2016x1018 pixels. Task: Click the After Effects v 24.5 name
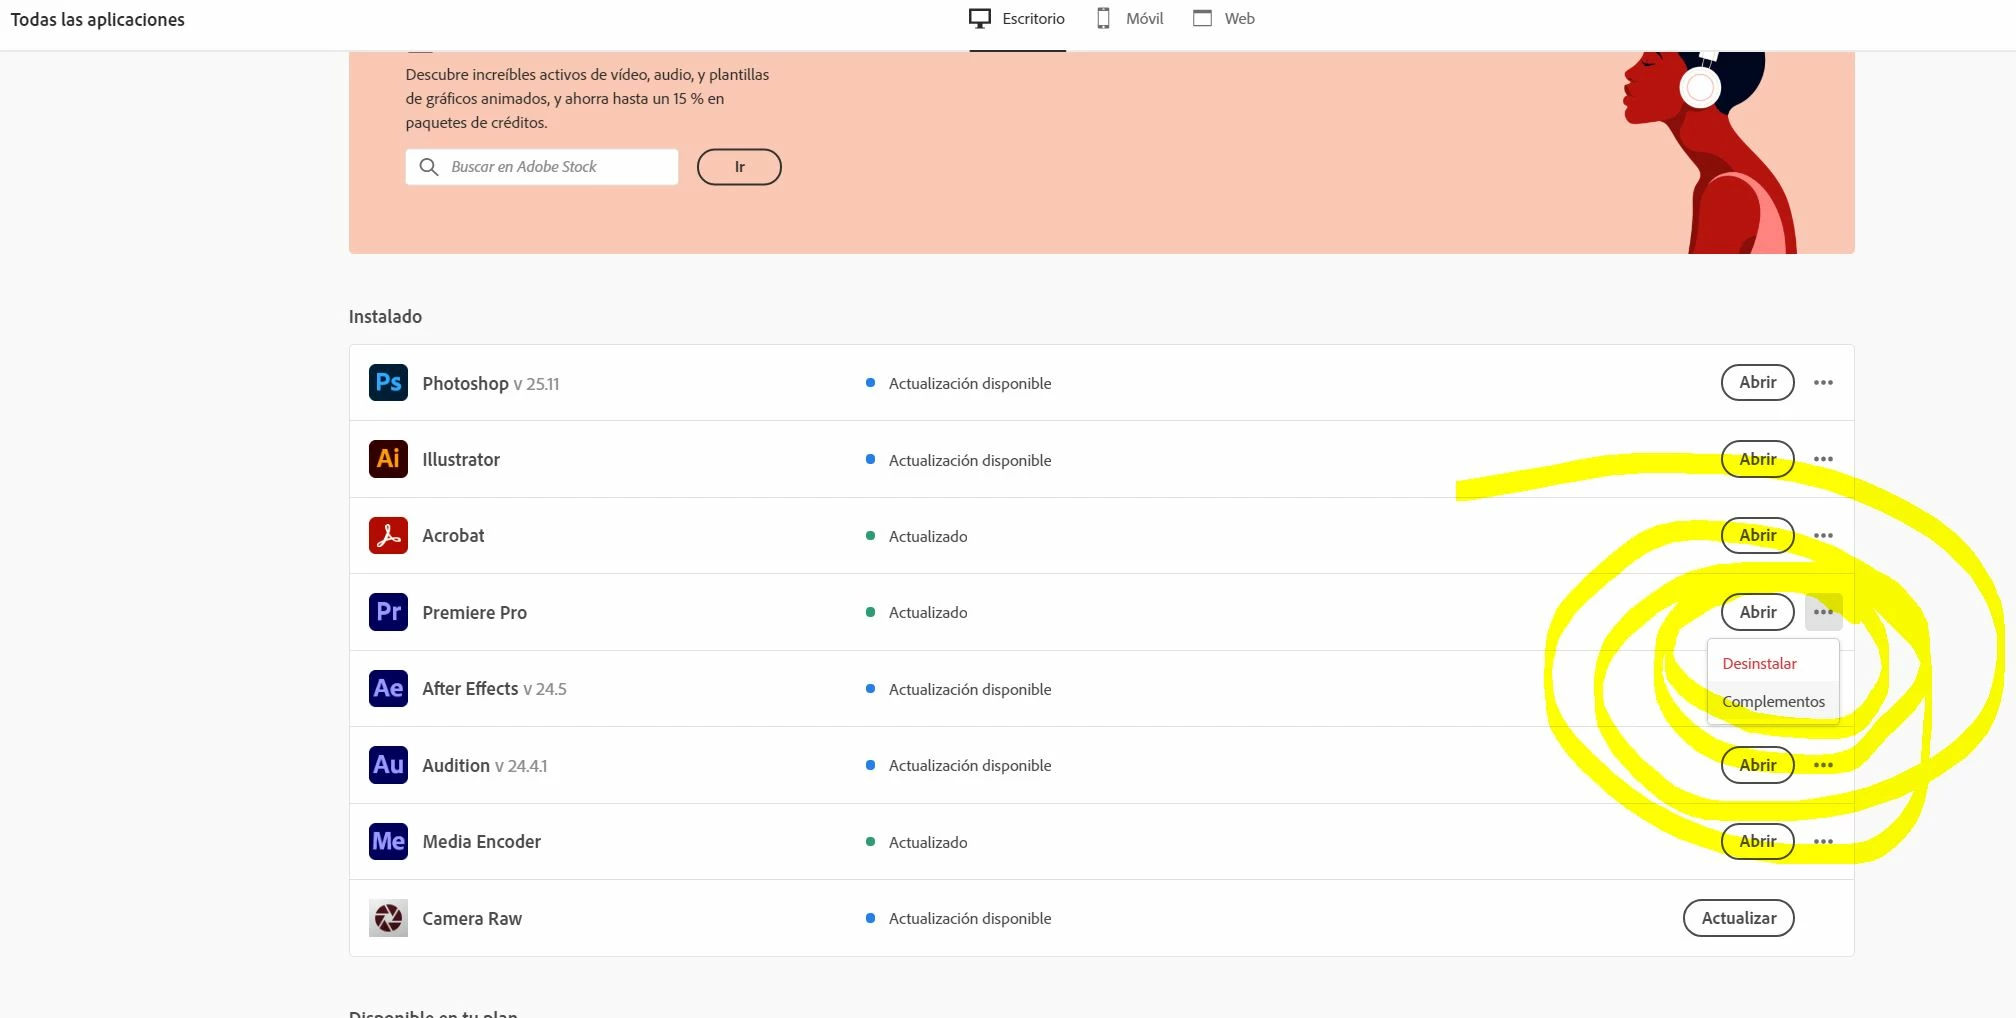[x=494, y=689]
